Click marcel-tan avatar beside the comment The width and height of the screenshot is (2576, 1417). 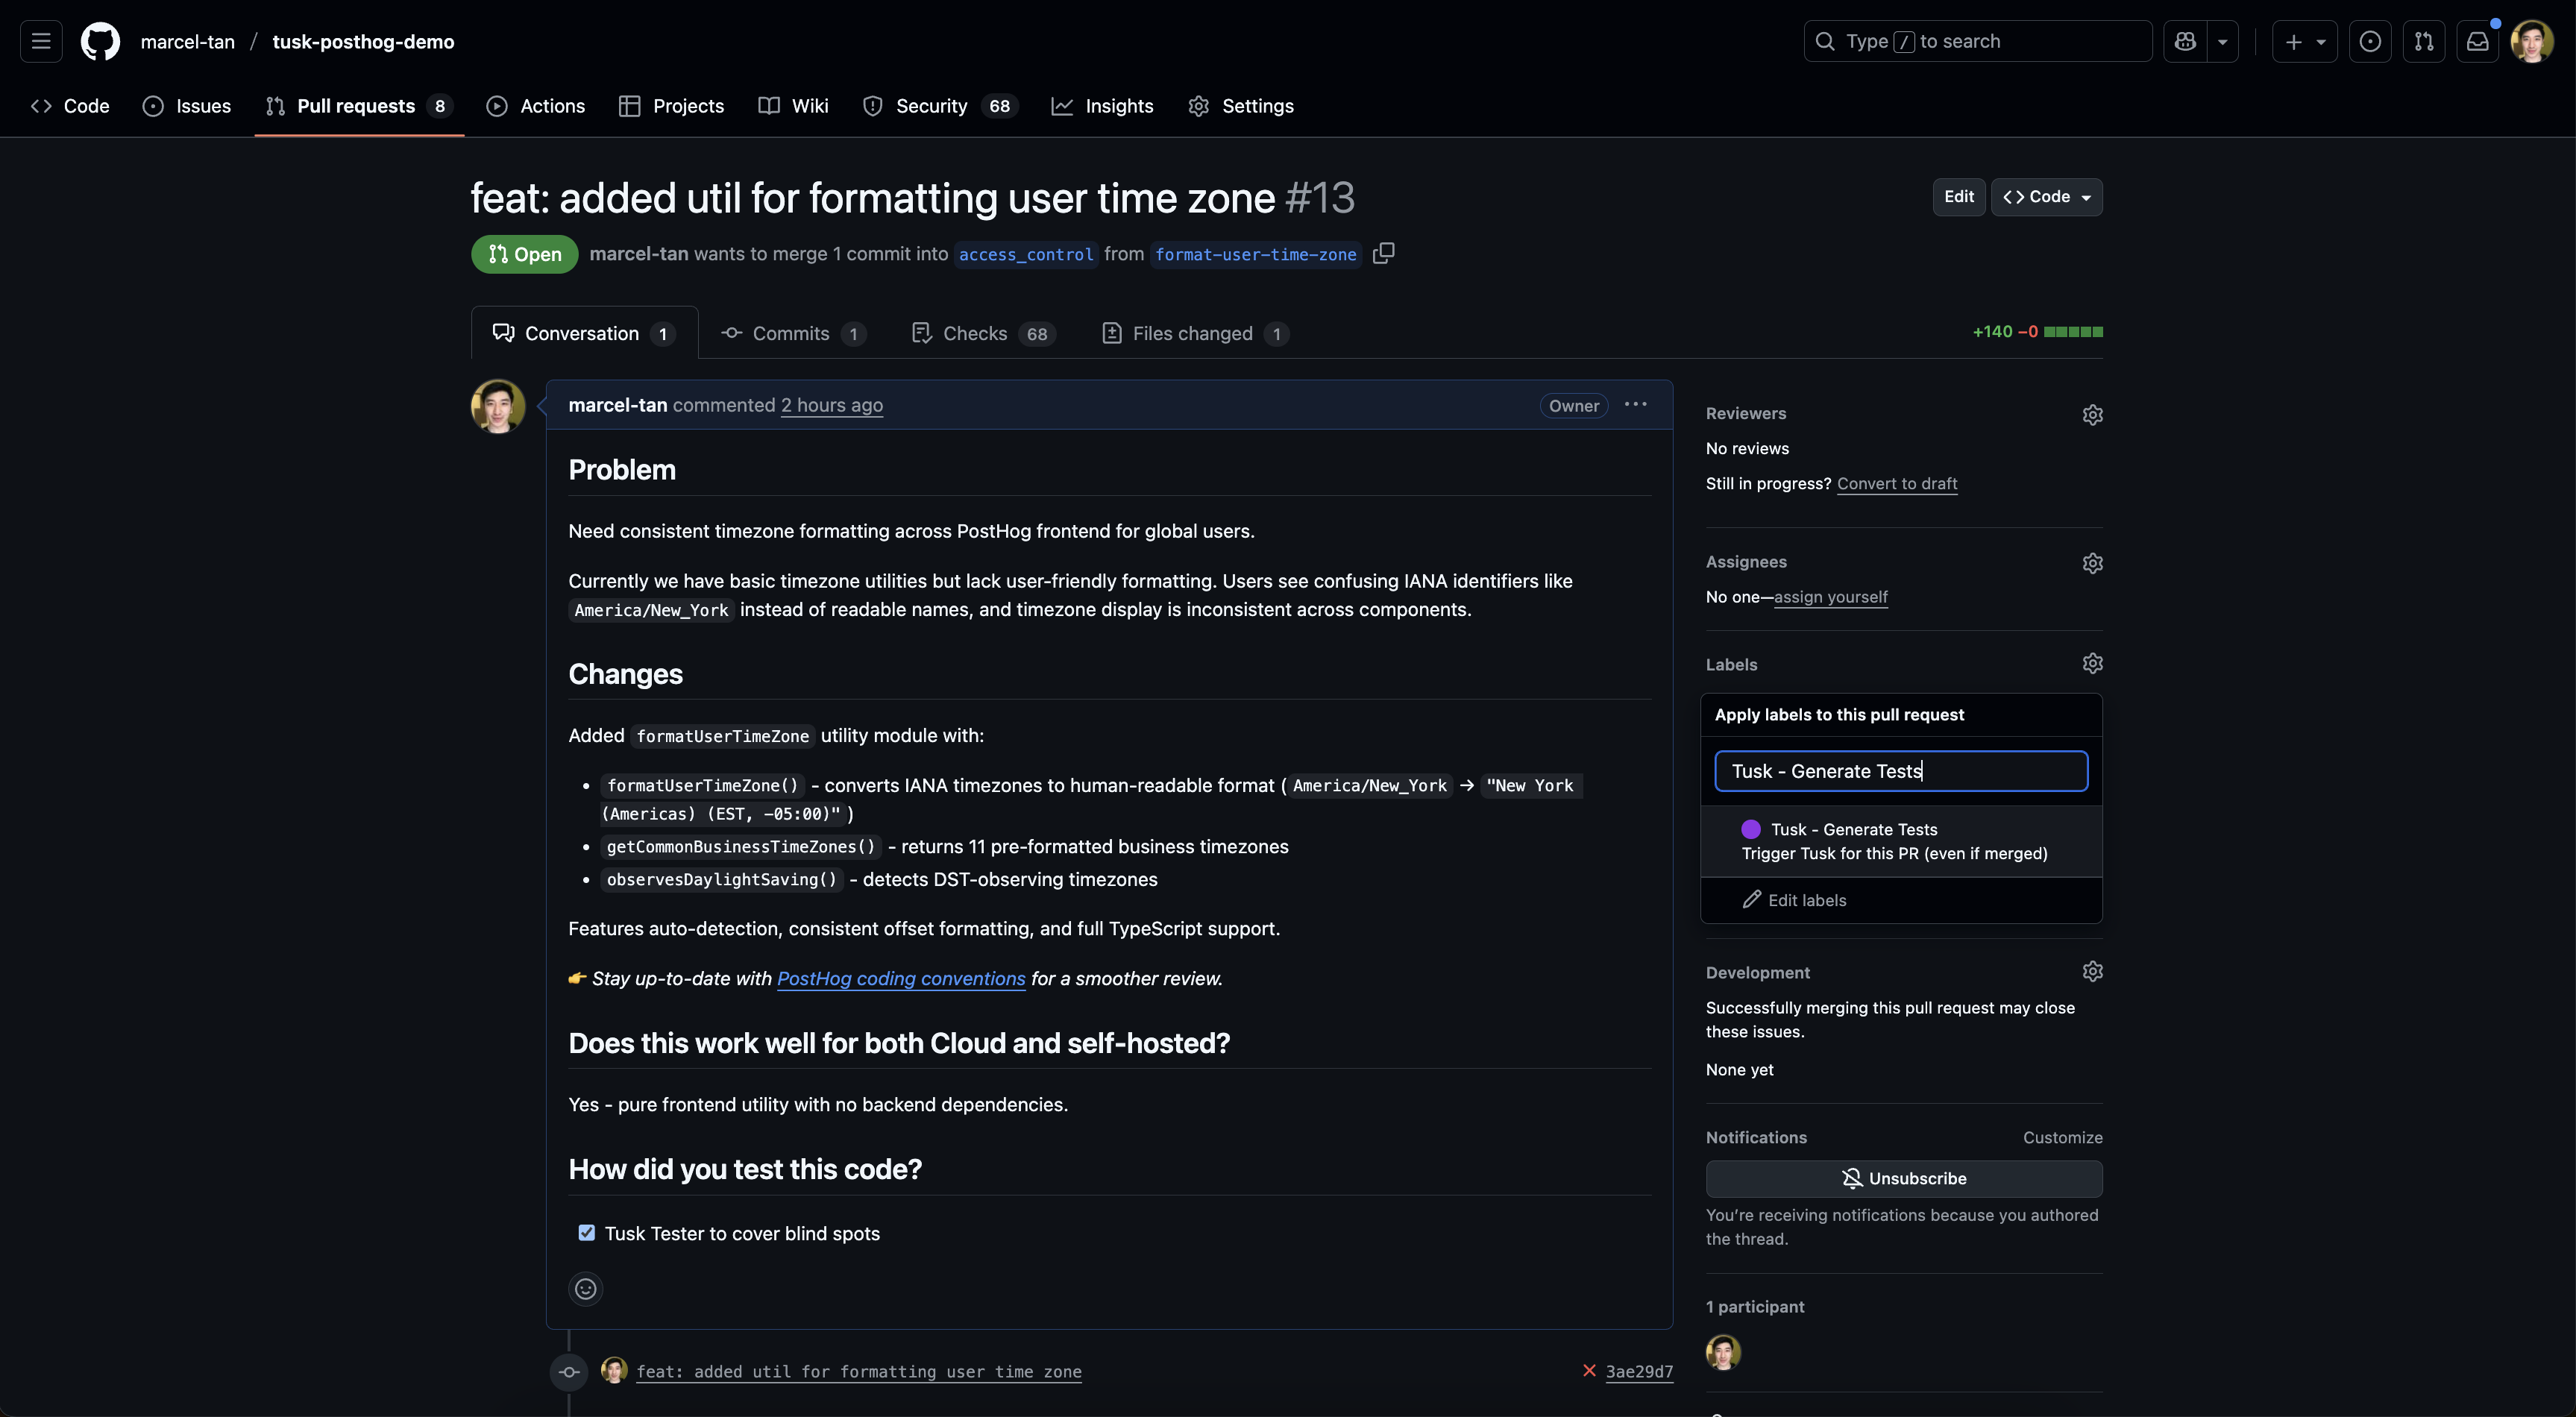point(498,406)
